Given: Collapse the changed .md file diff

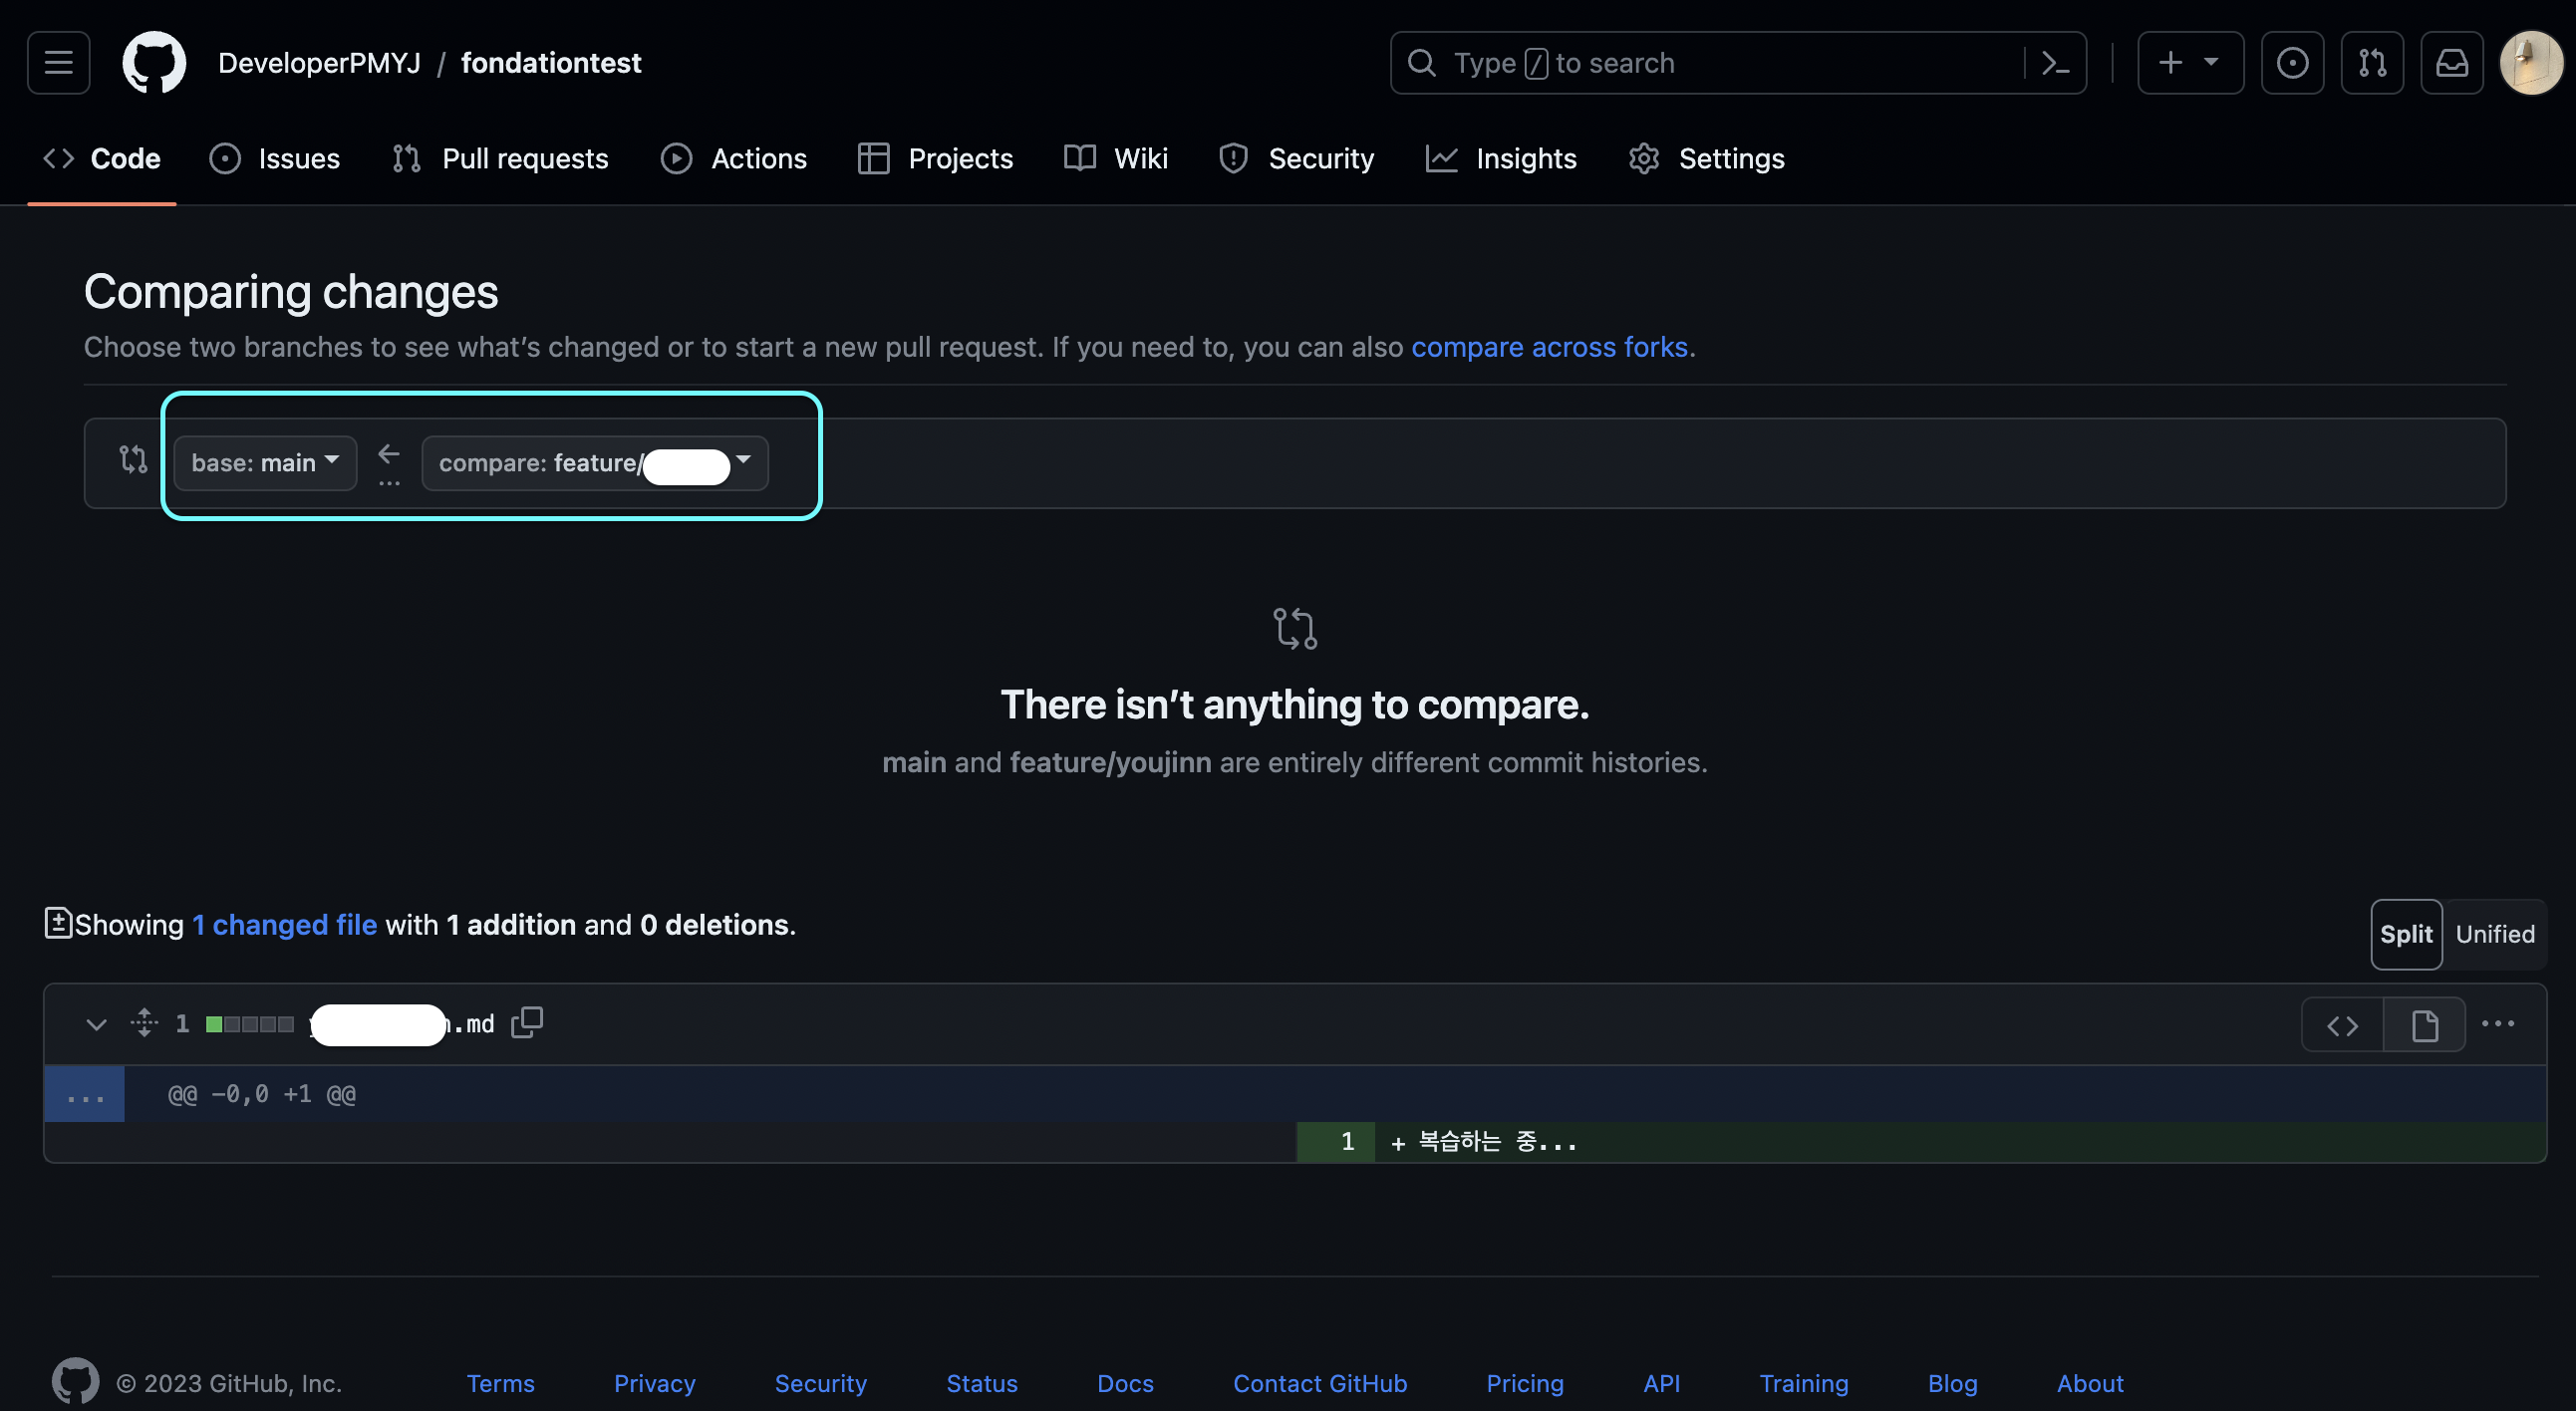Looking at the screenshot, I should 96,1024.
